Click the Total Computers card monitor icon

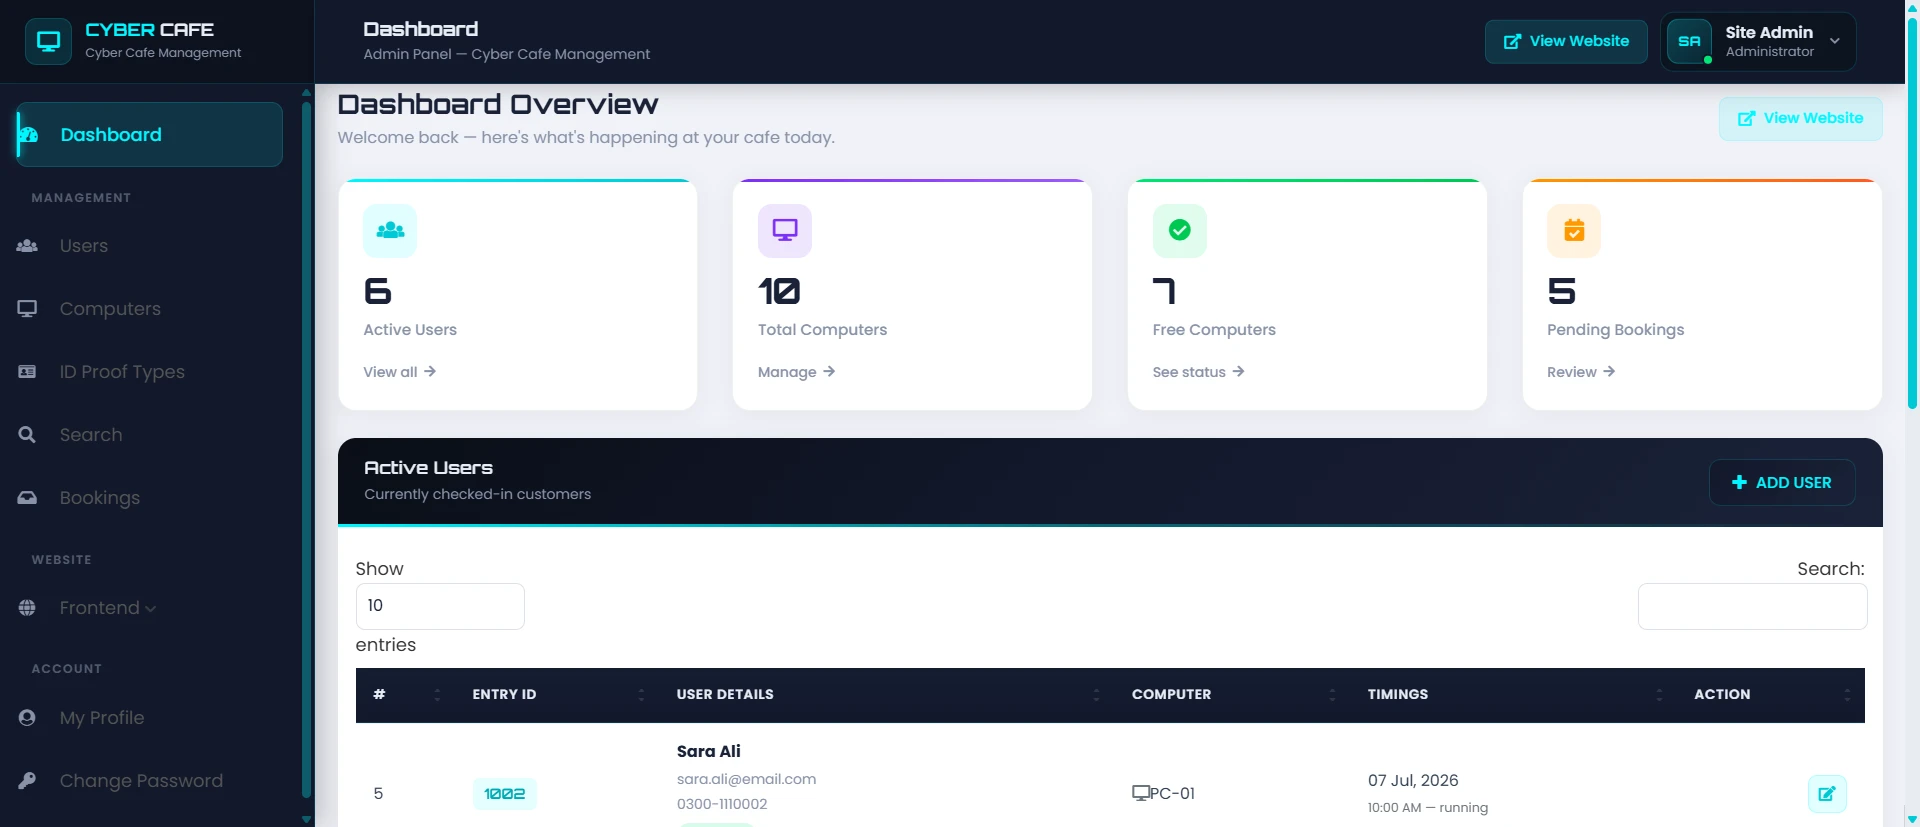pos(785,231)
